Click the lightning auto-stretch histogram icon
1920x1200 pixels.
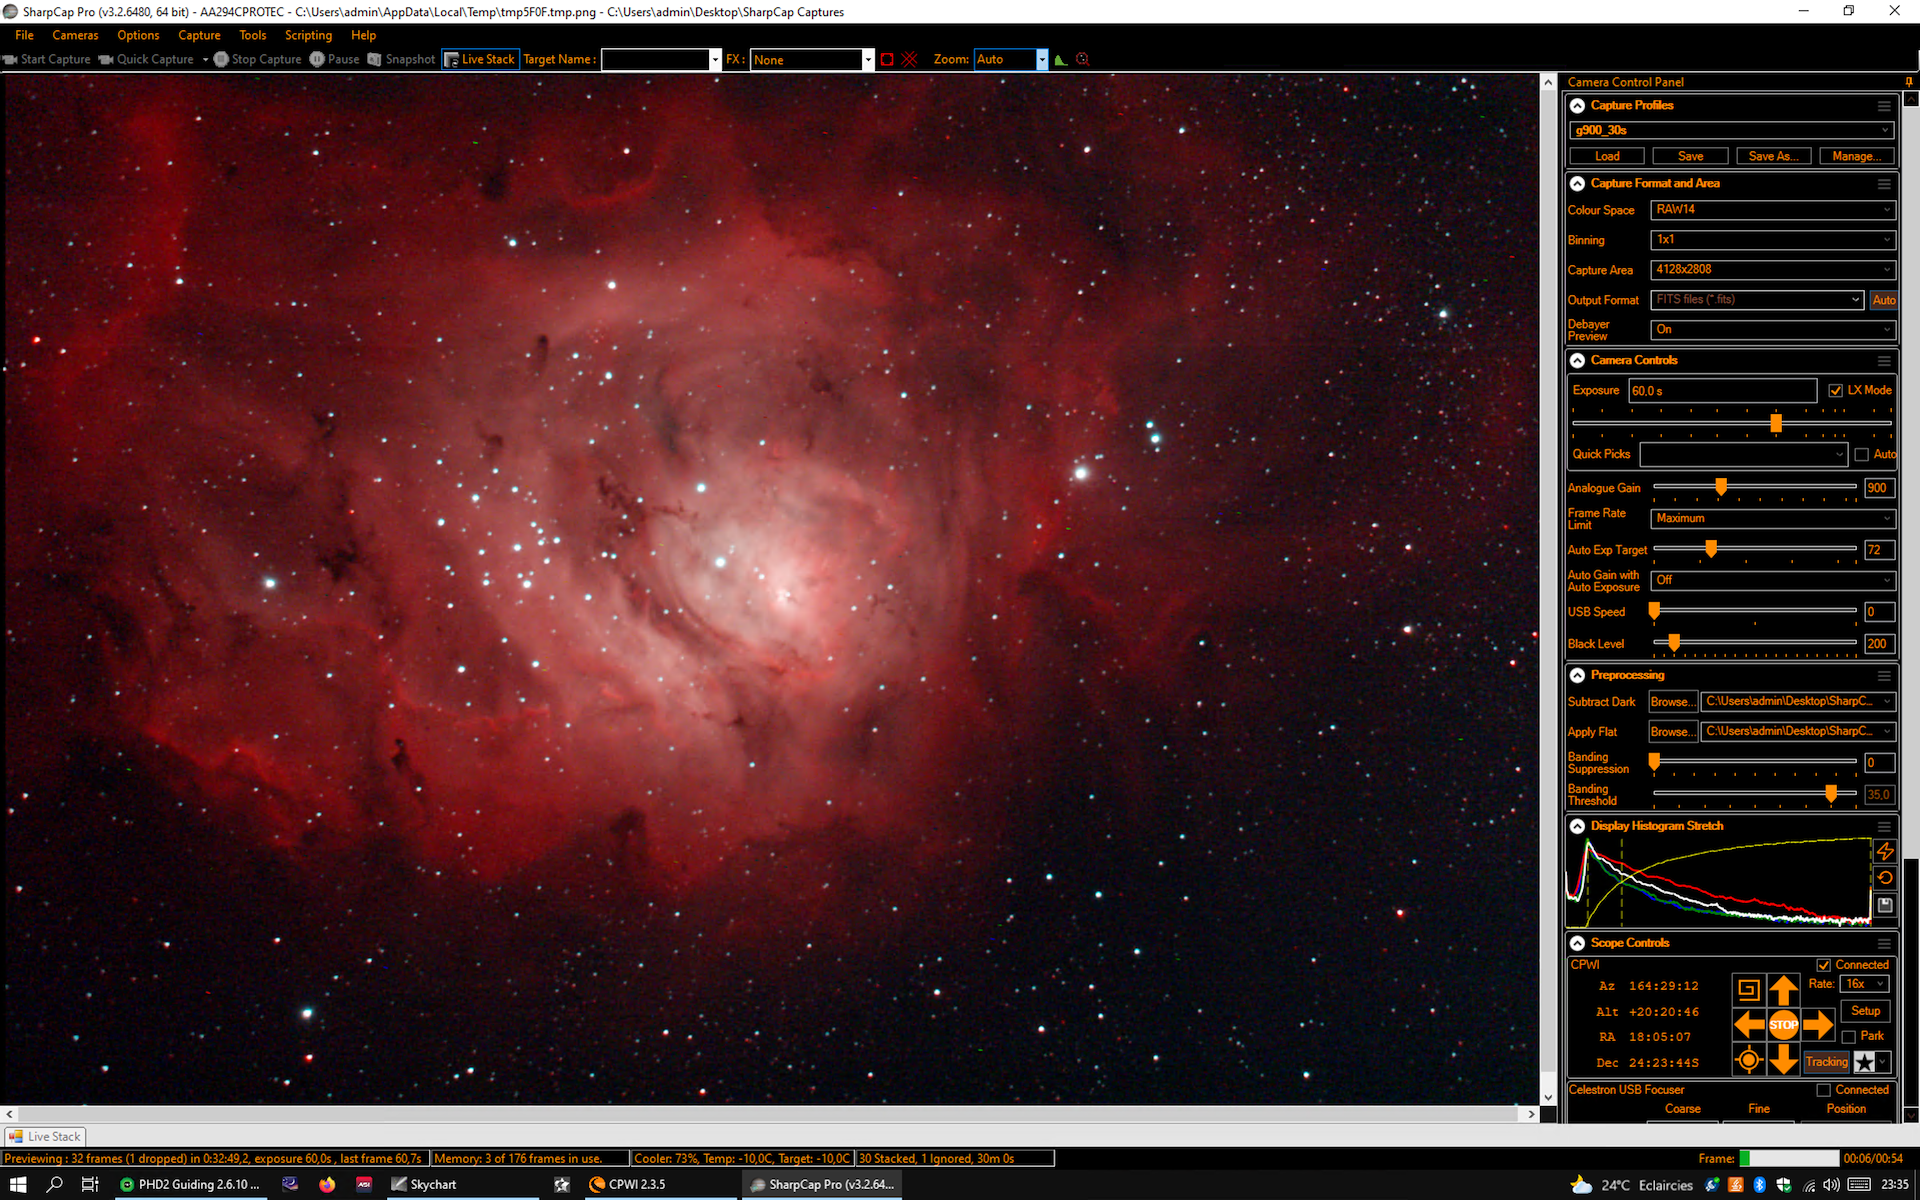pyautogui.click(x=1885, y=851)
